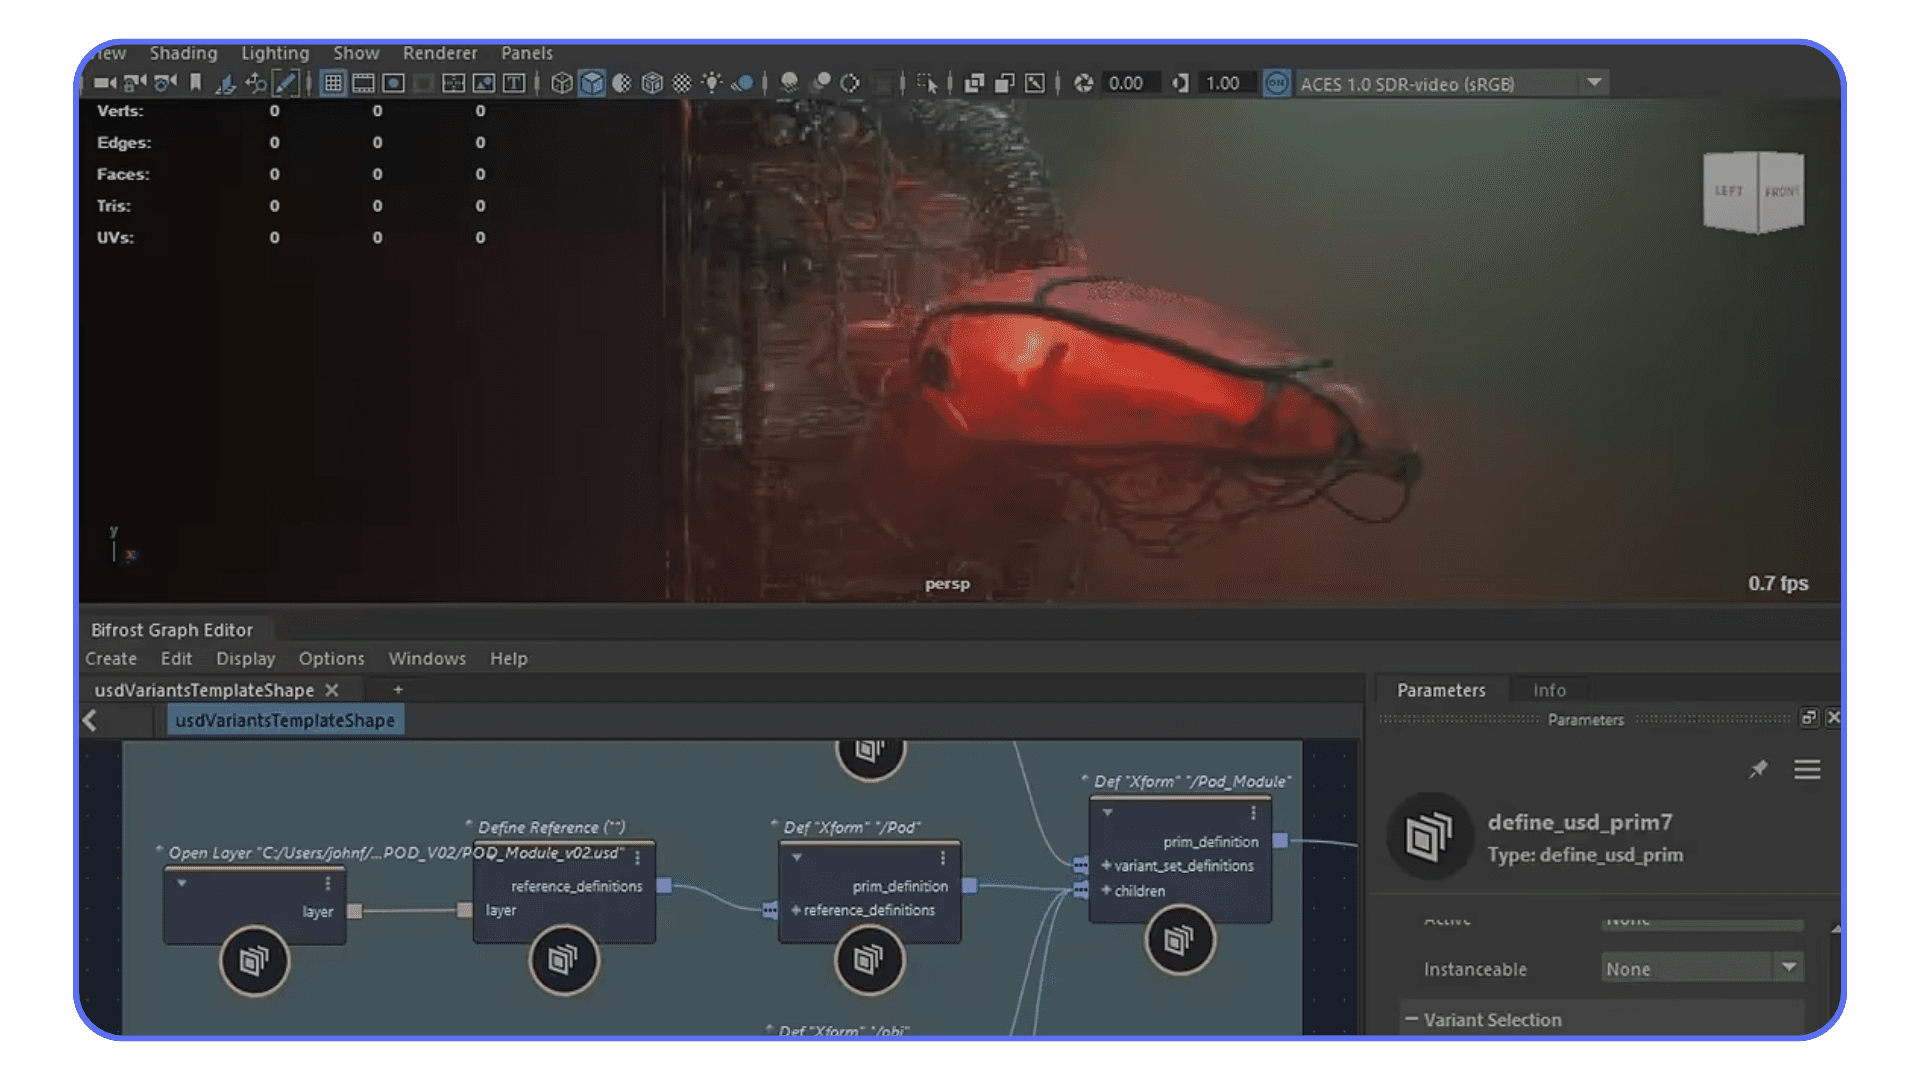Click the lock camera icon
The width and height of the screenshot is (1920, 1080).
coord(135,83)
